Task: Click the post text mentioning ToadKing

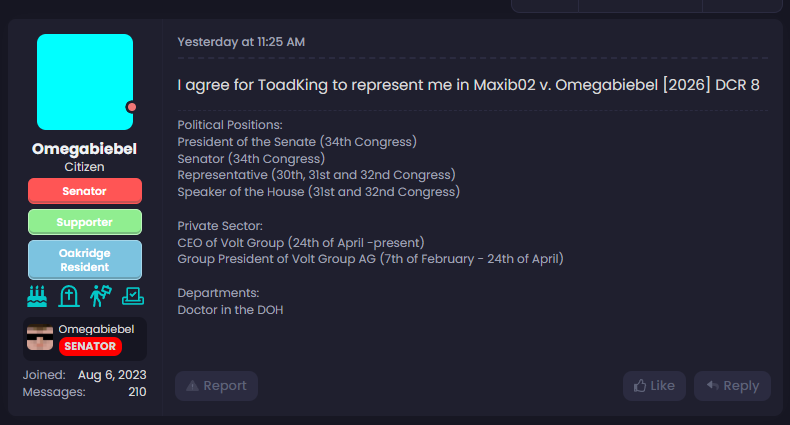Action: pyautogui.click(x=468, y=85)
